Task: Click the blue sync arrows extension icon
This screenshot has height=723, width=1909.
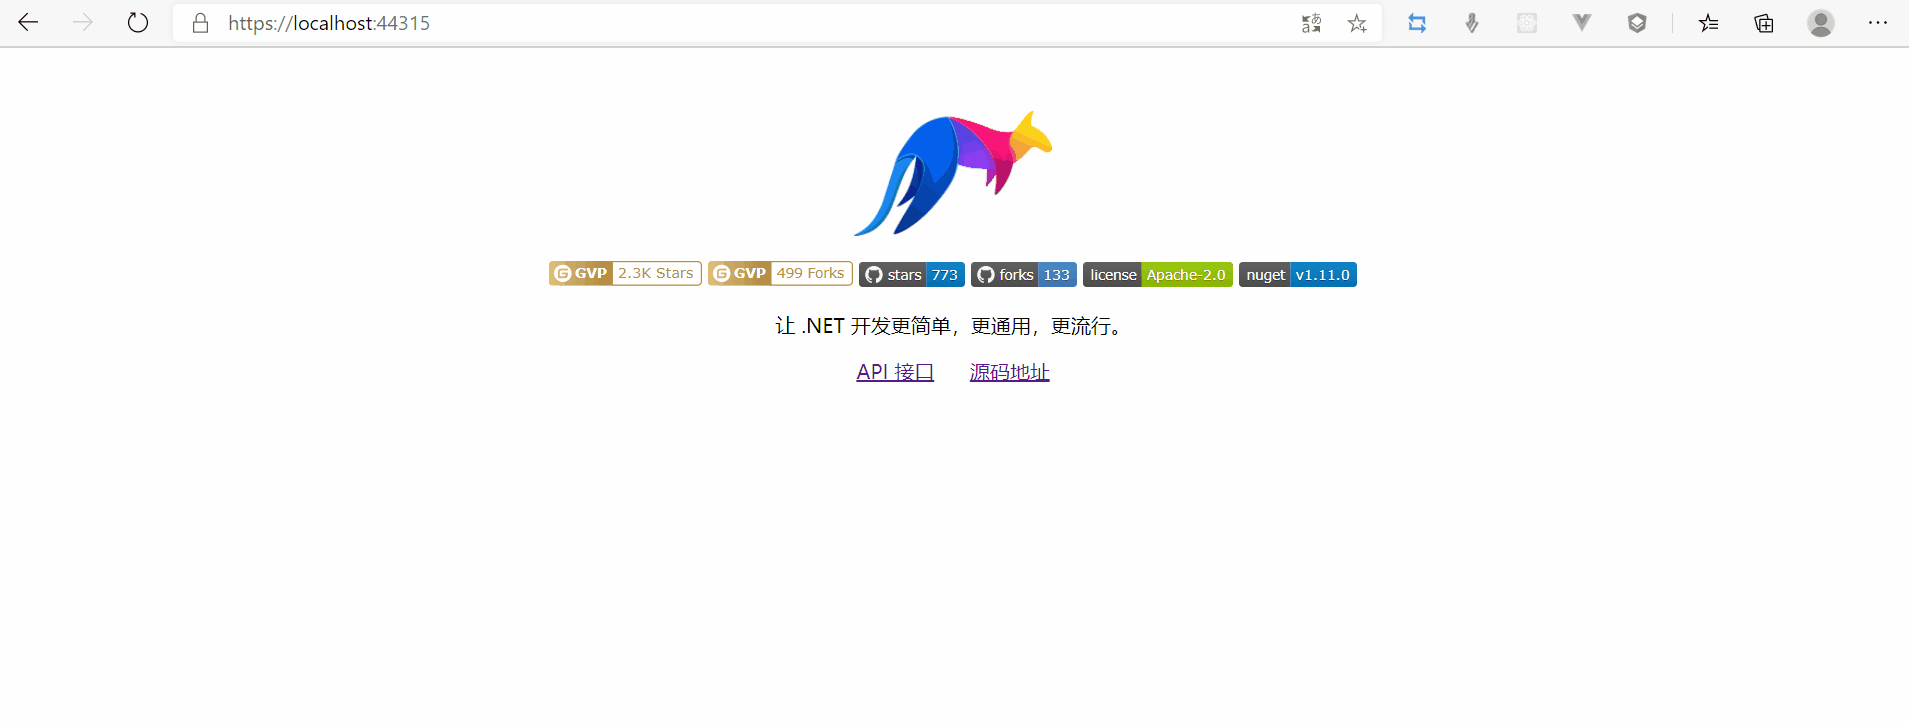Action: (1417, 23)
